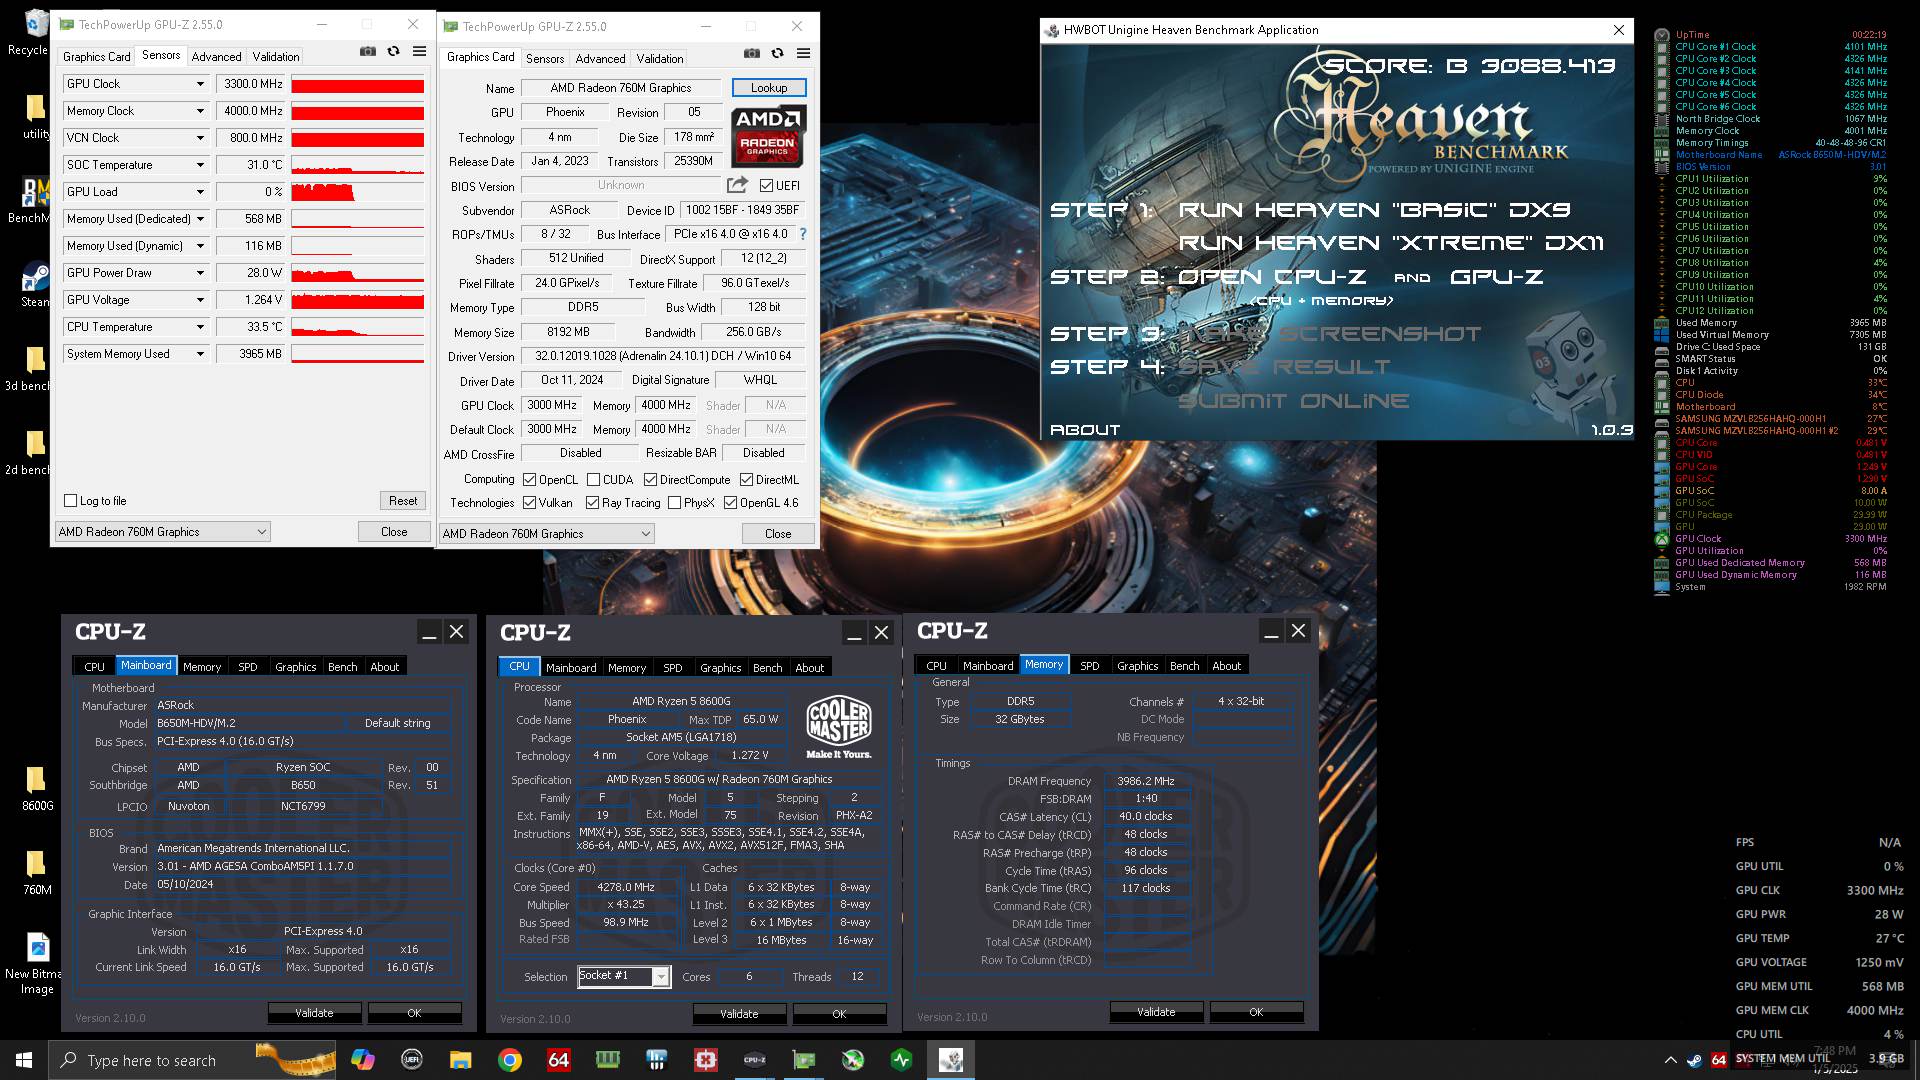Screen dimensions: 1920x1080
Task: Toggle the UEFI checkbox in GPU-Z
Action: [766, 185]
